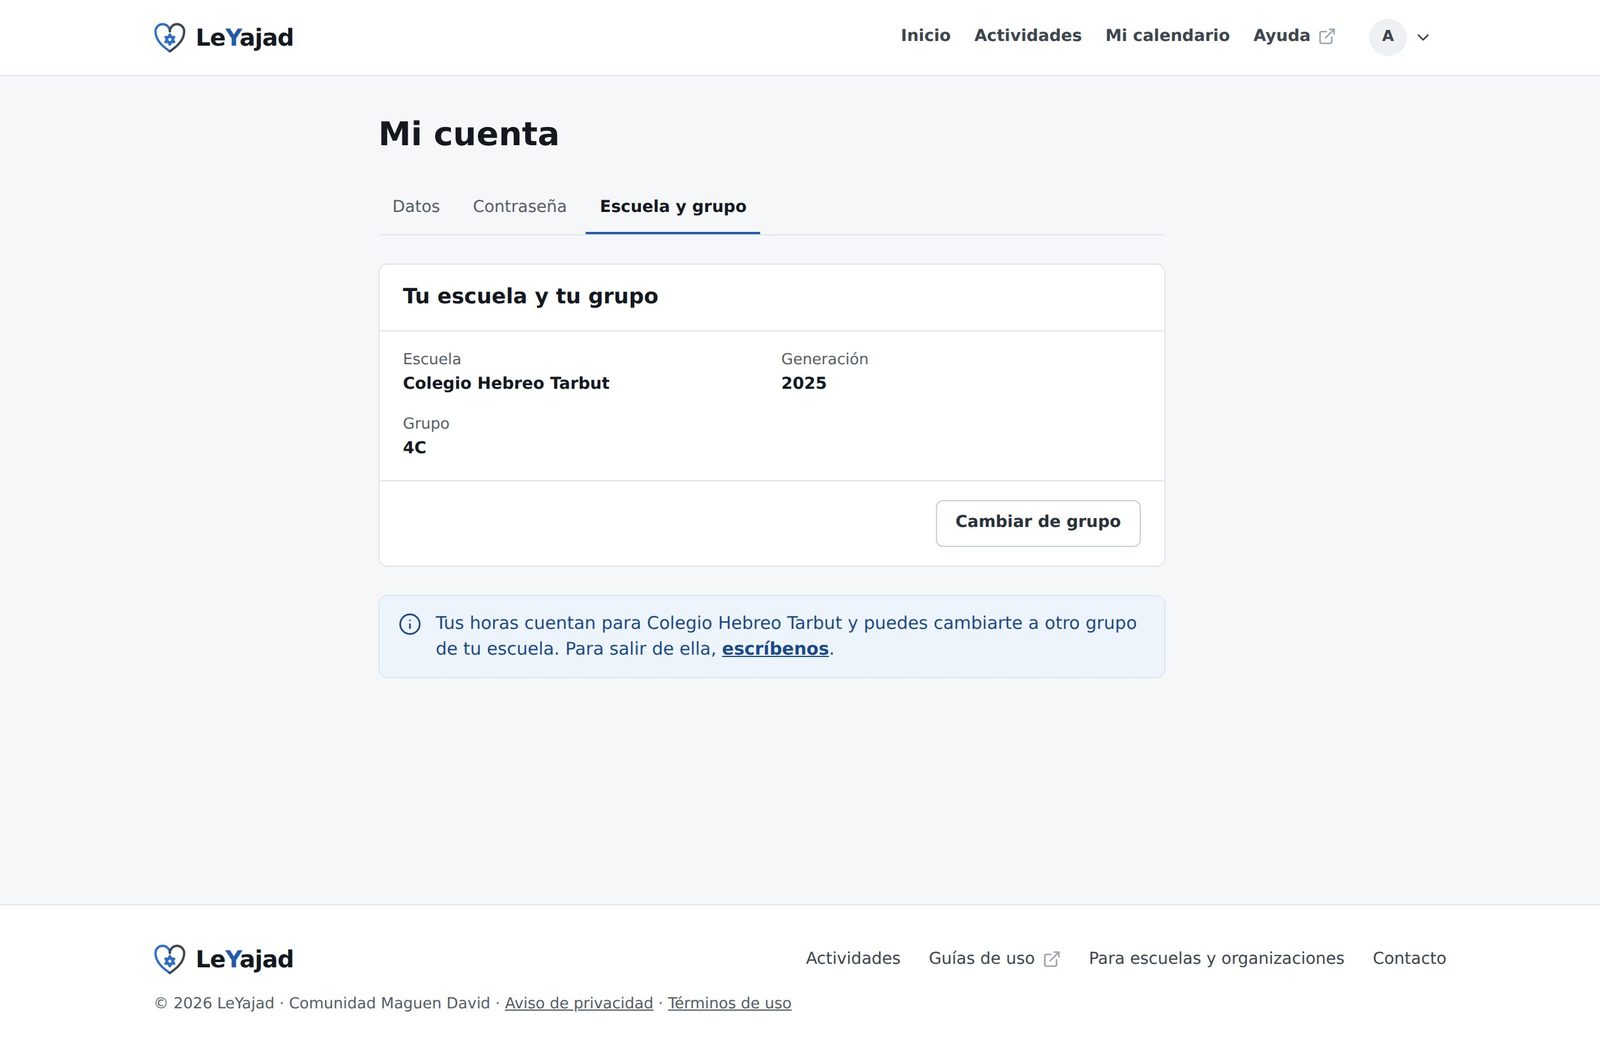Image resolution: width=1600 pixels, height=1054 pixels.
Task: Open the Términos de uso link
Action: point(729,1003)
